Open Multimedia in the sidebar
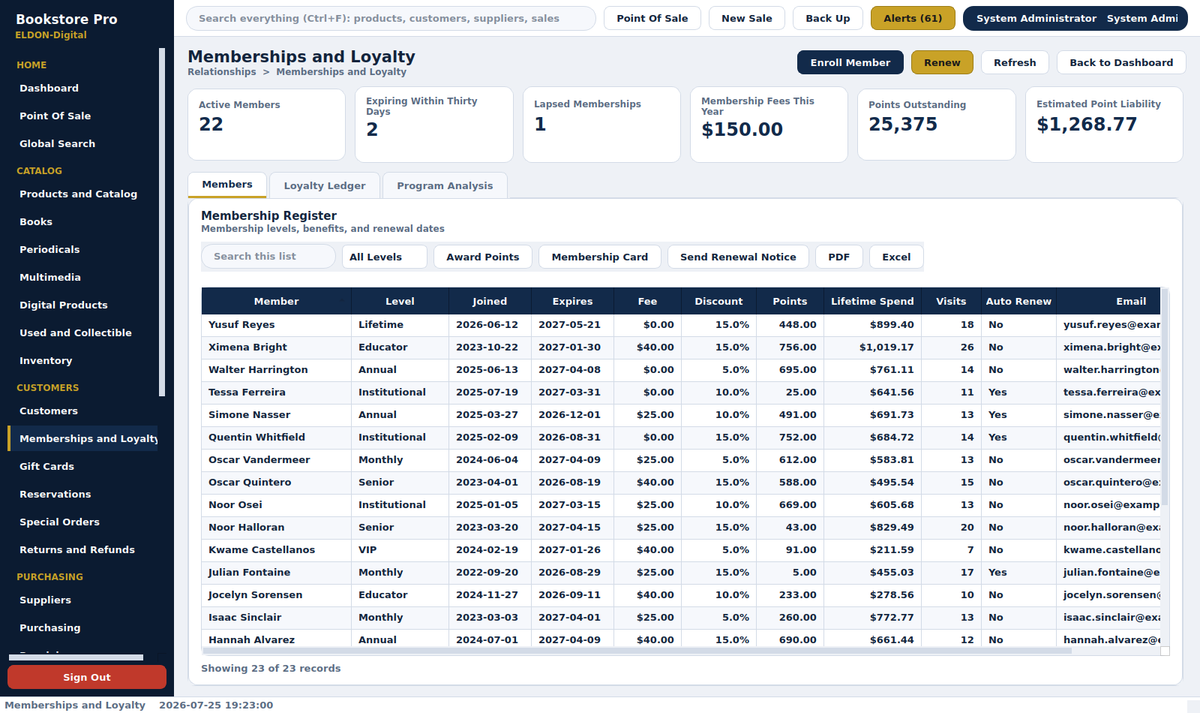 tap(82, 277)
